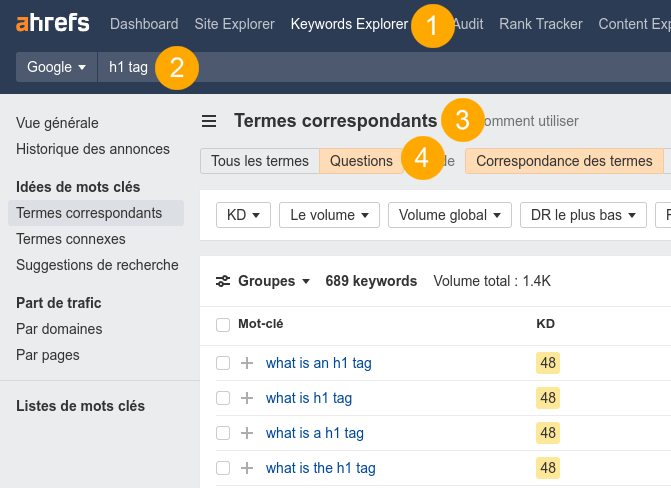
Task: Click the Mot-clé column header
Action: [x=260, y=324]
